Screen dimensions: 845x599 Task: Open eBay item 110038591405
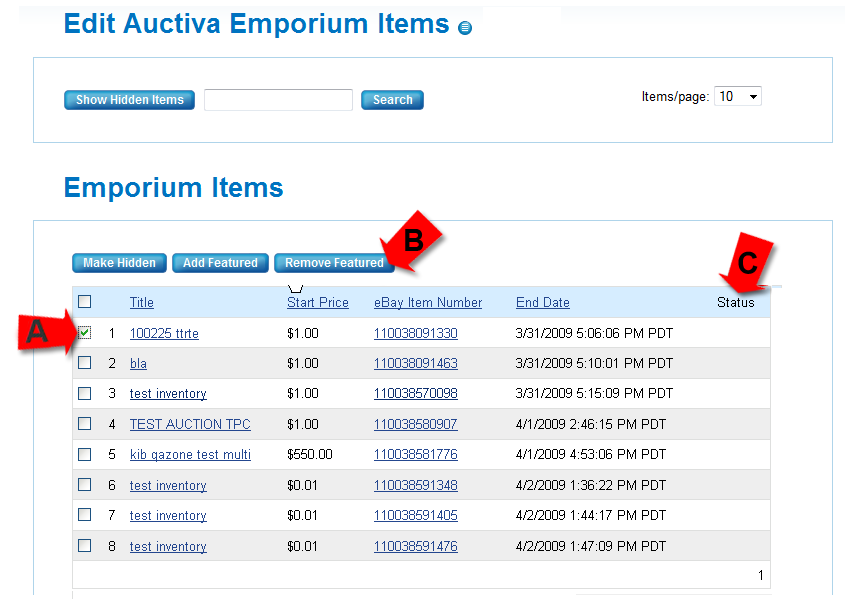point(416,516)
